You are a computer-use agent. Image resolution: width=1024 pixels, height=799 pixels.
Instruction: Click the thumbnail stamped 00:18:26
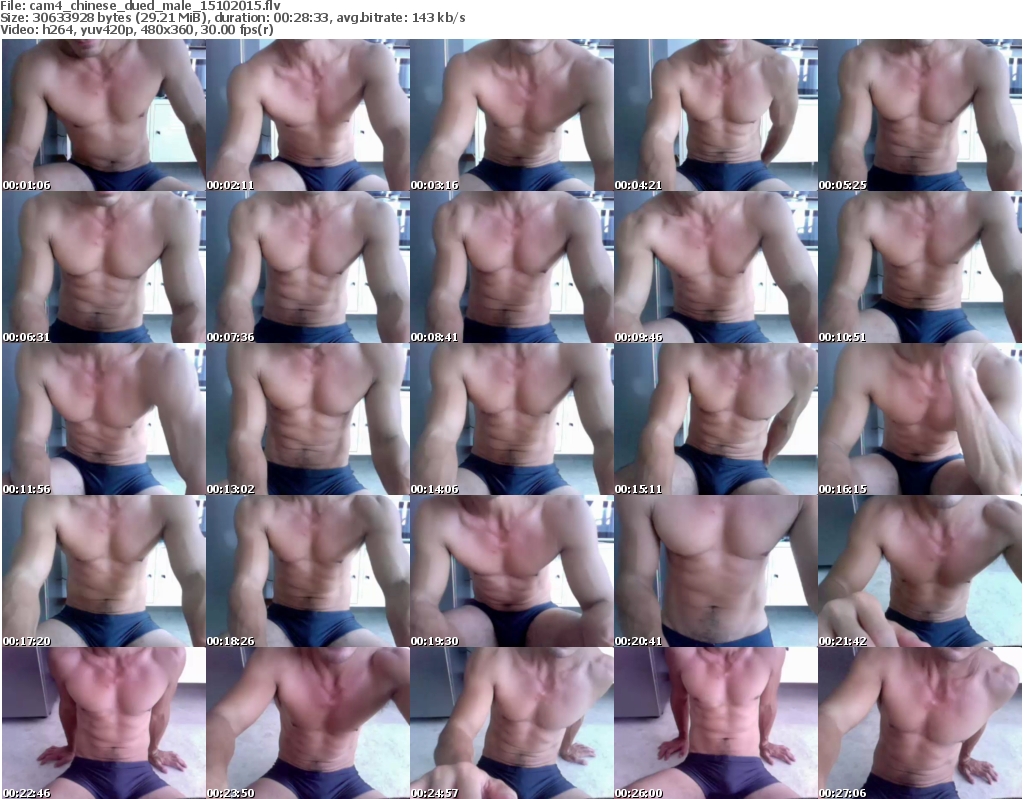tap(308, 571)
